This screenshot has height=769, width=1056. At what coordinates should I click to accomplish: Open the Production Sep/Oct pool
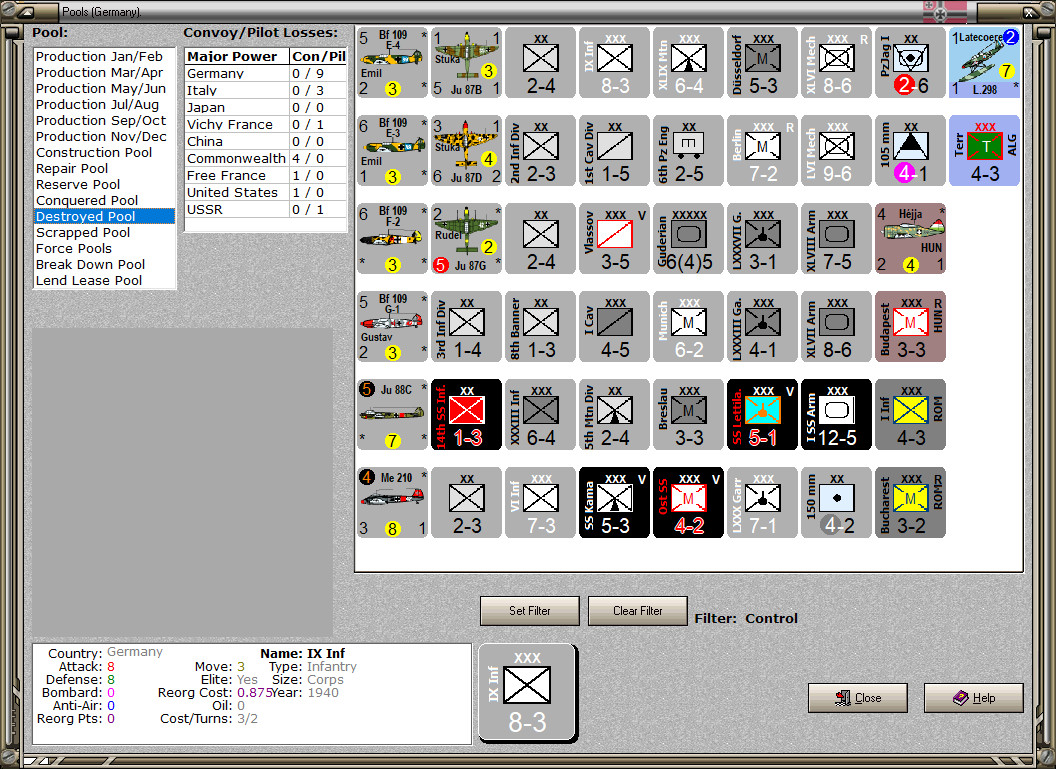(104, 121)
